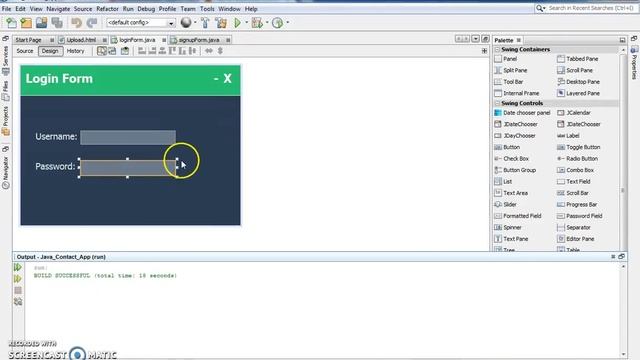The image size is (640, 360).
Task: Select the Toggle Button palette item
Action: click(579, 147)
